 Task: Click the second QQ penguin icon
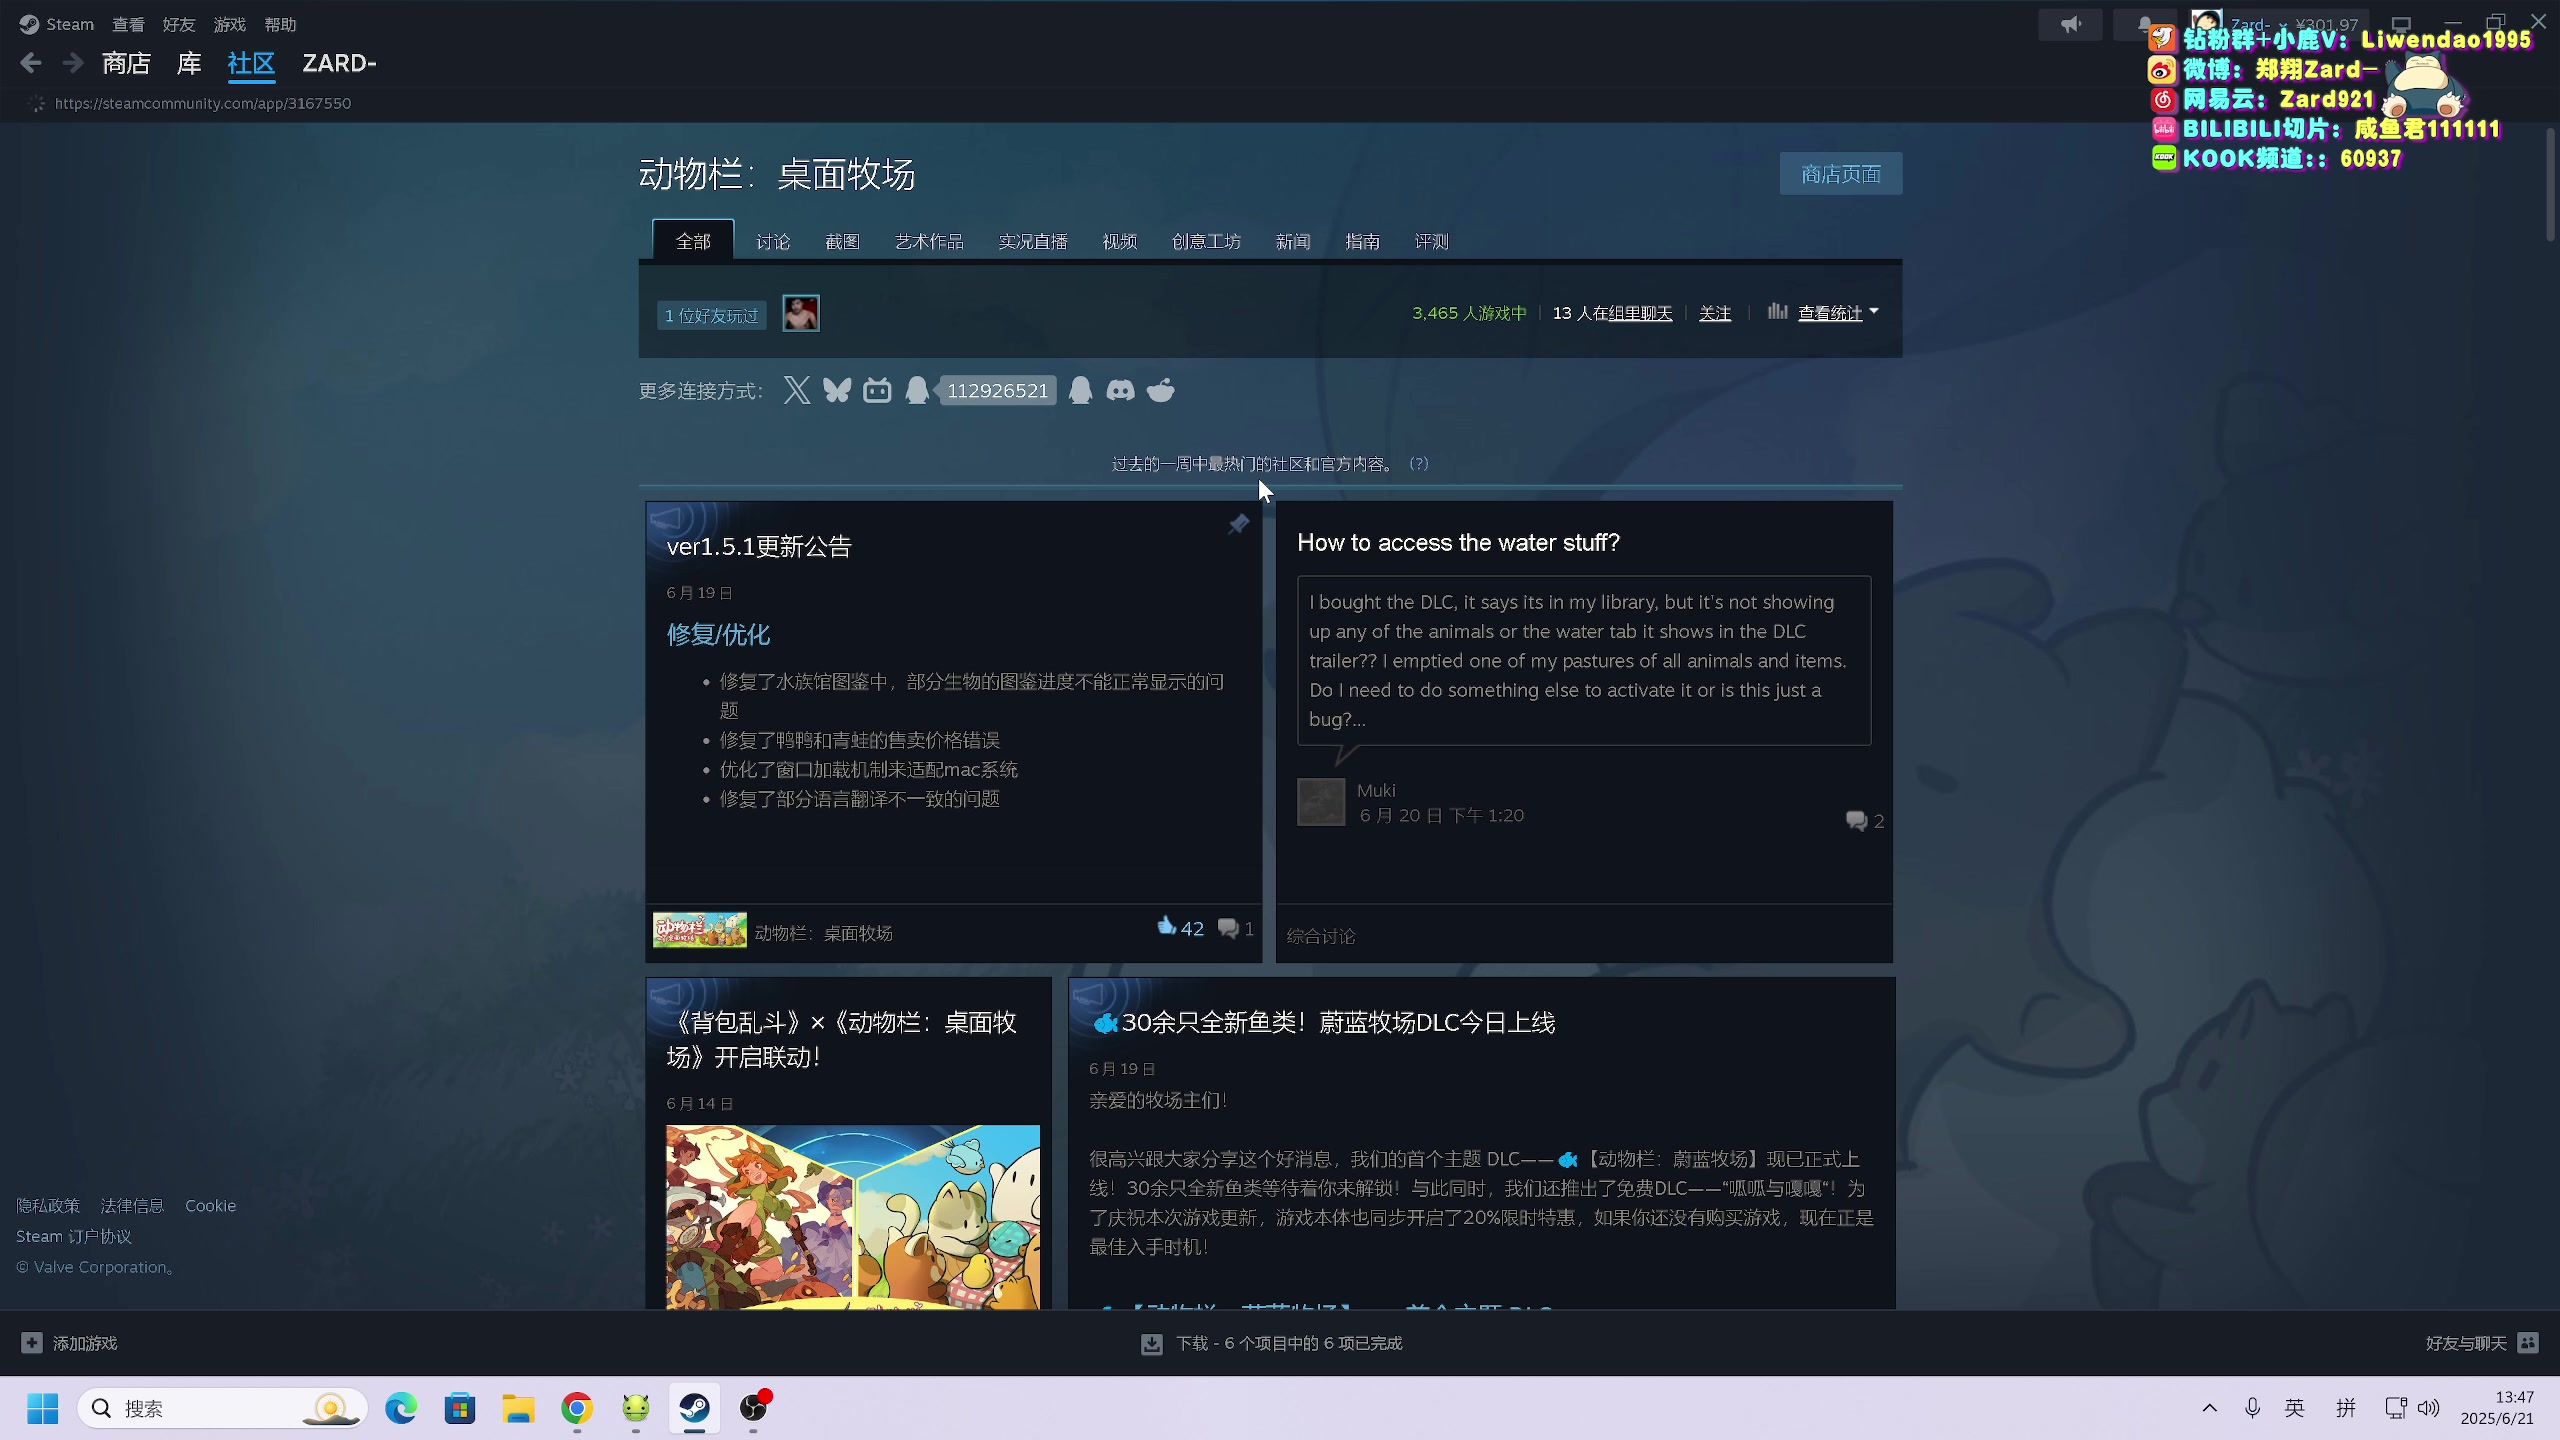point(1080,390)
